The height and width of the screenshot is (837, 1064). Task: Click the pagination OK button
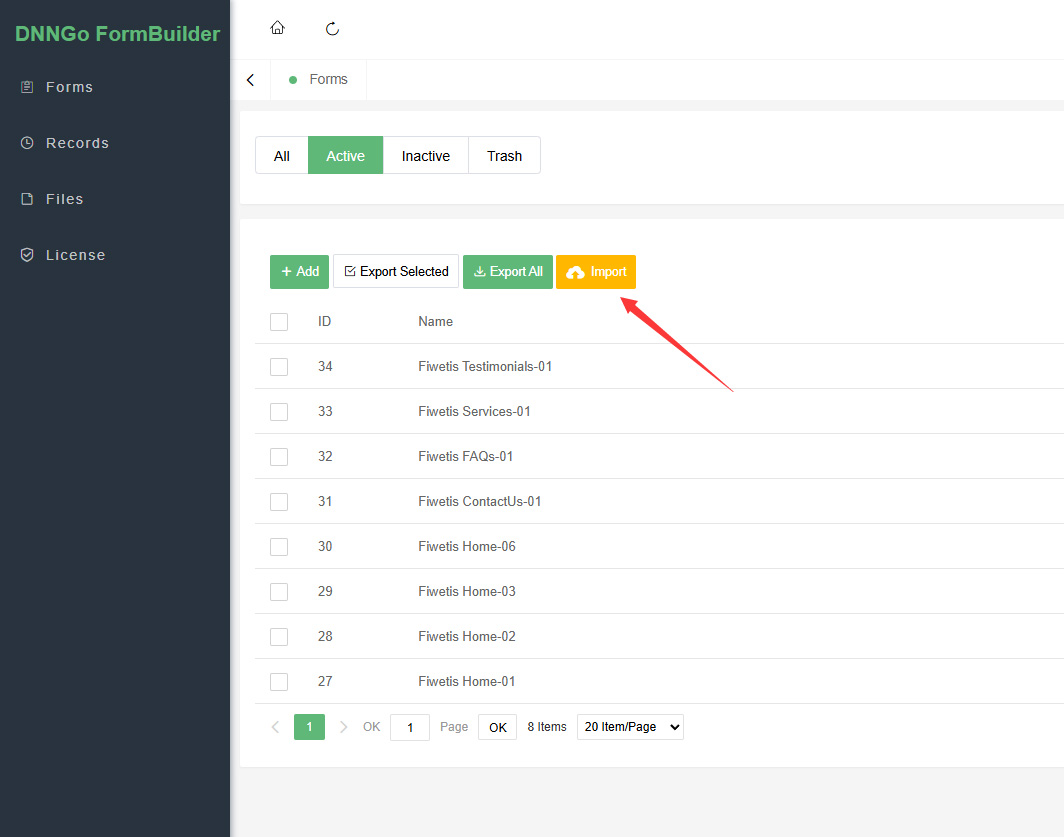[497, 728]
